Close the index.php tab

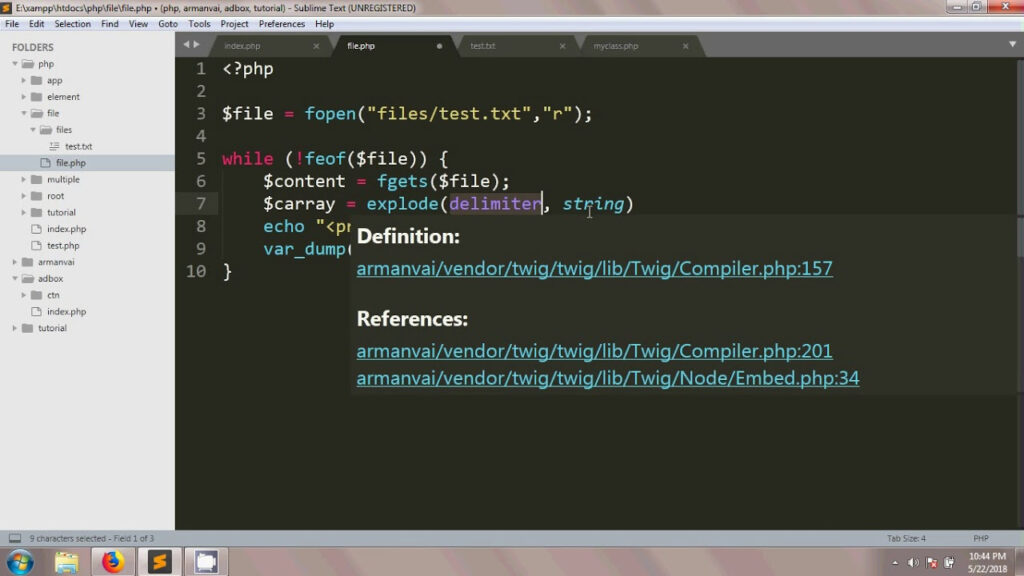pyautogui.click(x=316, y=46)
